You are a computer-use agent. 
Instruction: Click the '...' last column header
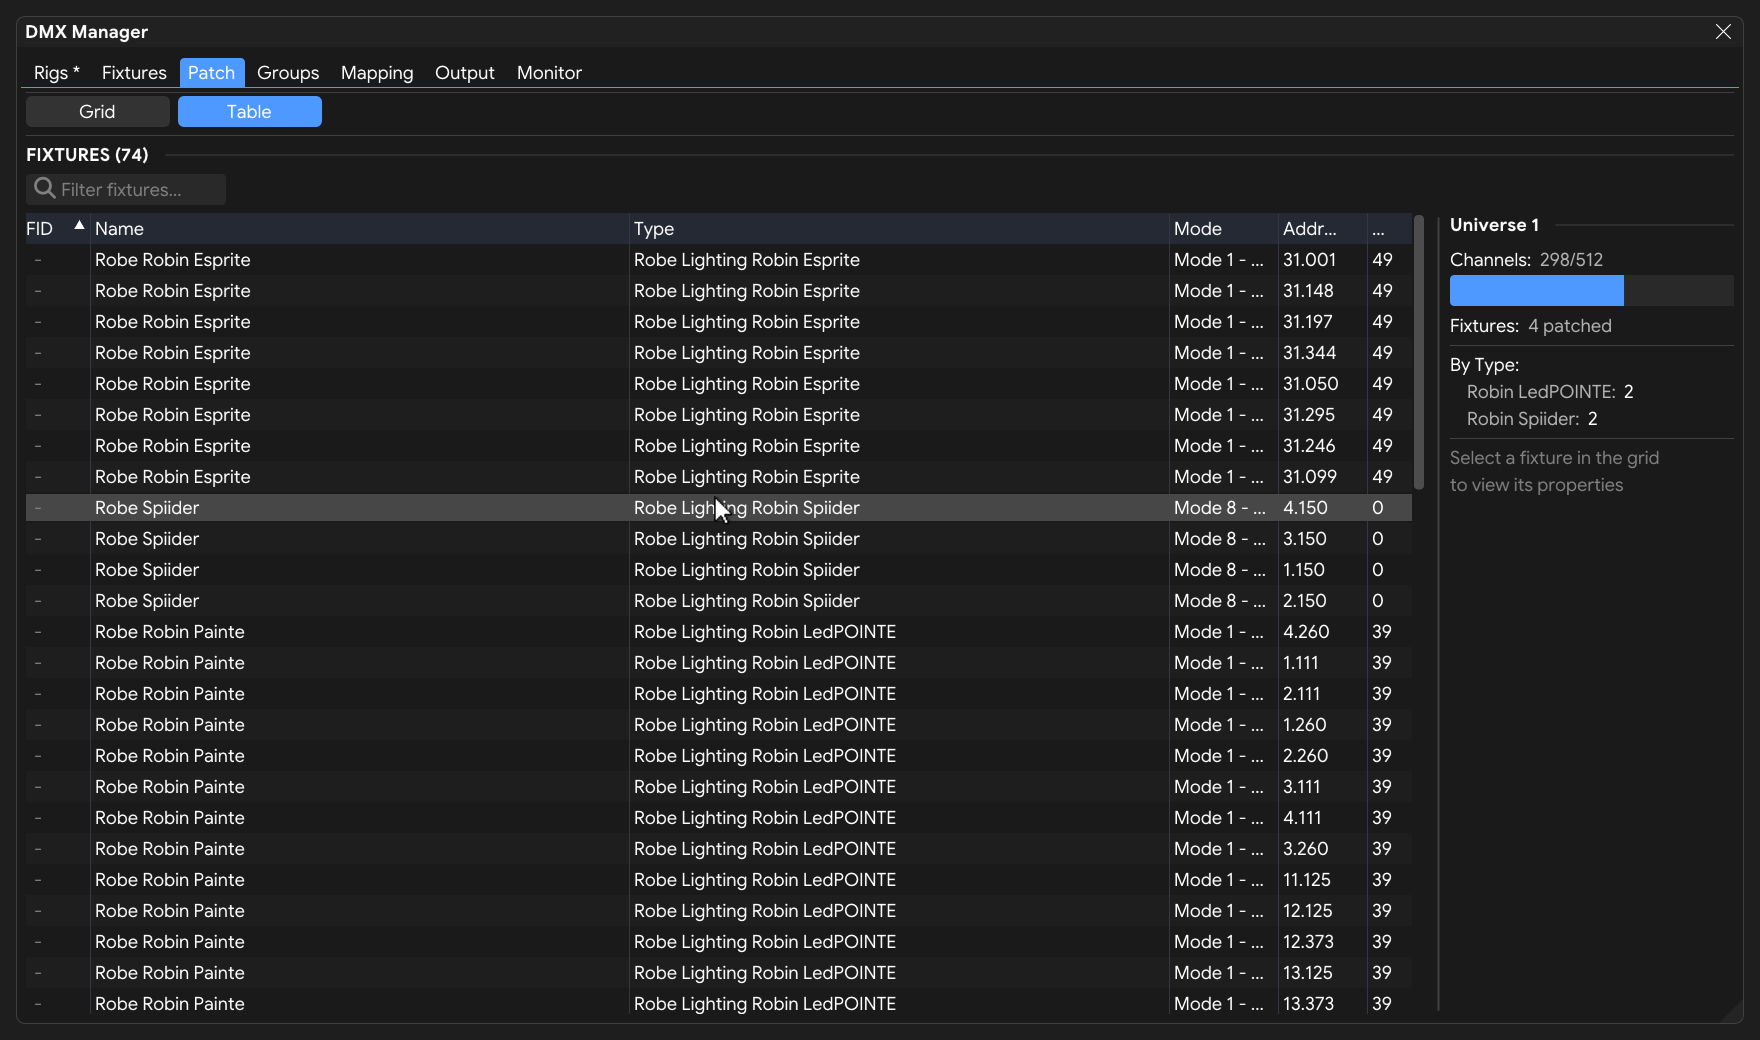tap(1389, 229)
